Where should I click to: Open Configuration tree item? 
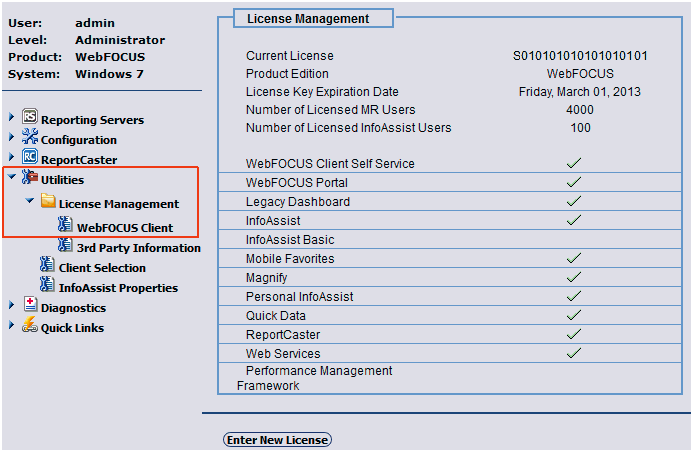[x=79, y=140]
